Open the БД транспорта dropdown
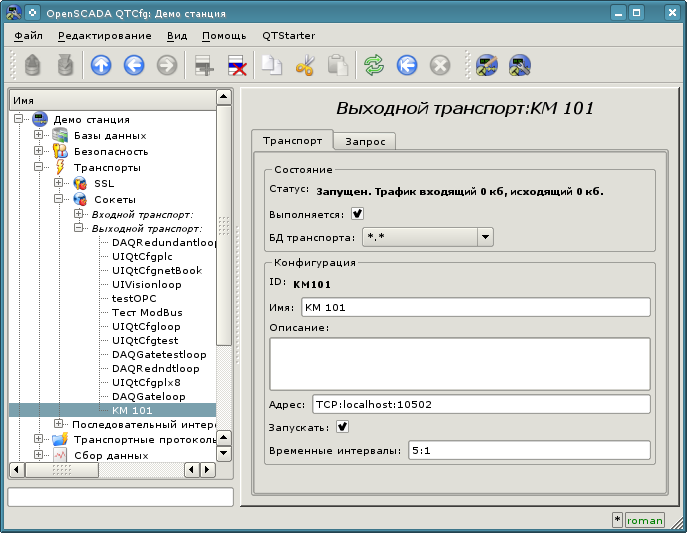This screenshot has height=533, width=687. pos(485,237)
